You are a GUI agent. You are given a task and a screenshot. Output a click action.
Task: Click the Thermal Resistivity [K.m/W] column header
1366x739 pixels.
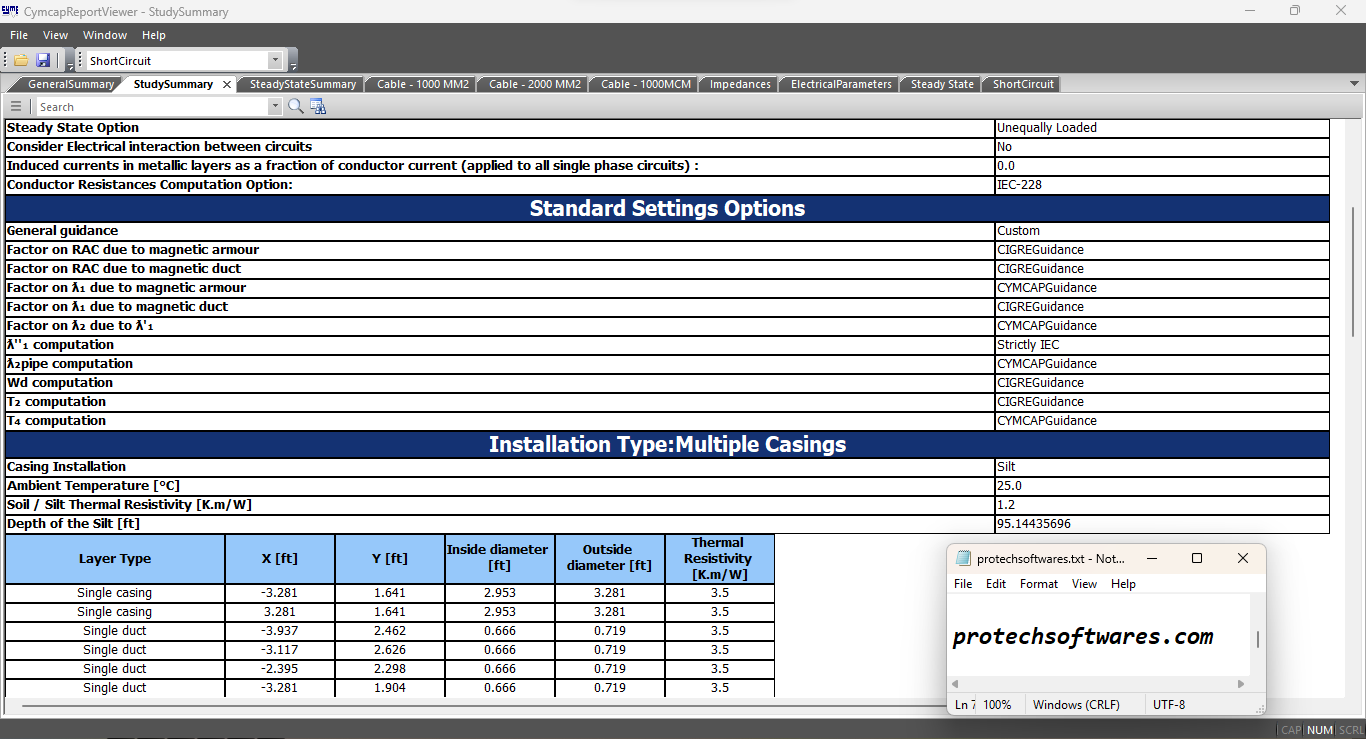pos(719,559)
